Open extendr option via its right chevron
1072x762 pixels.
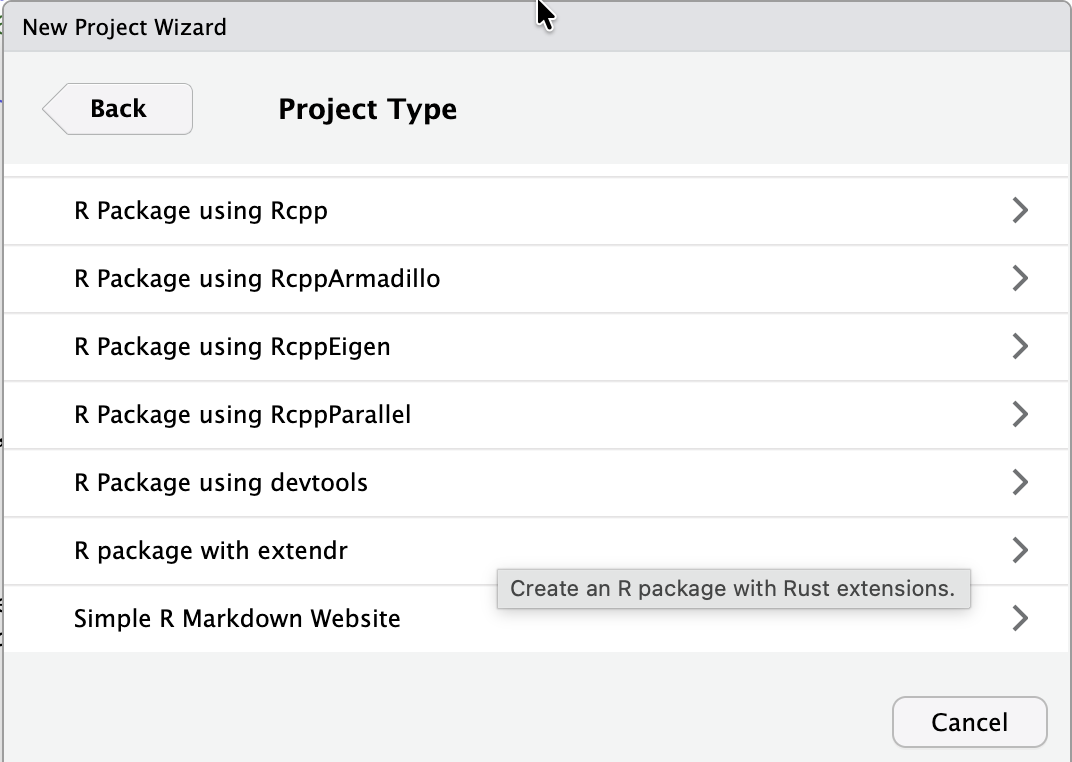1019,550
